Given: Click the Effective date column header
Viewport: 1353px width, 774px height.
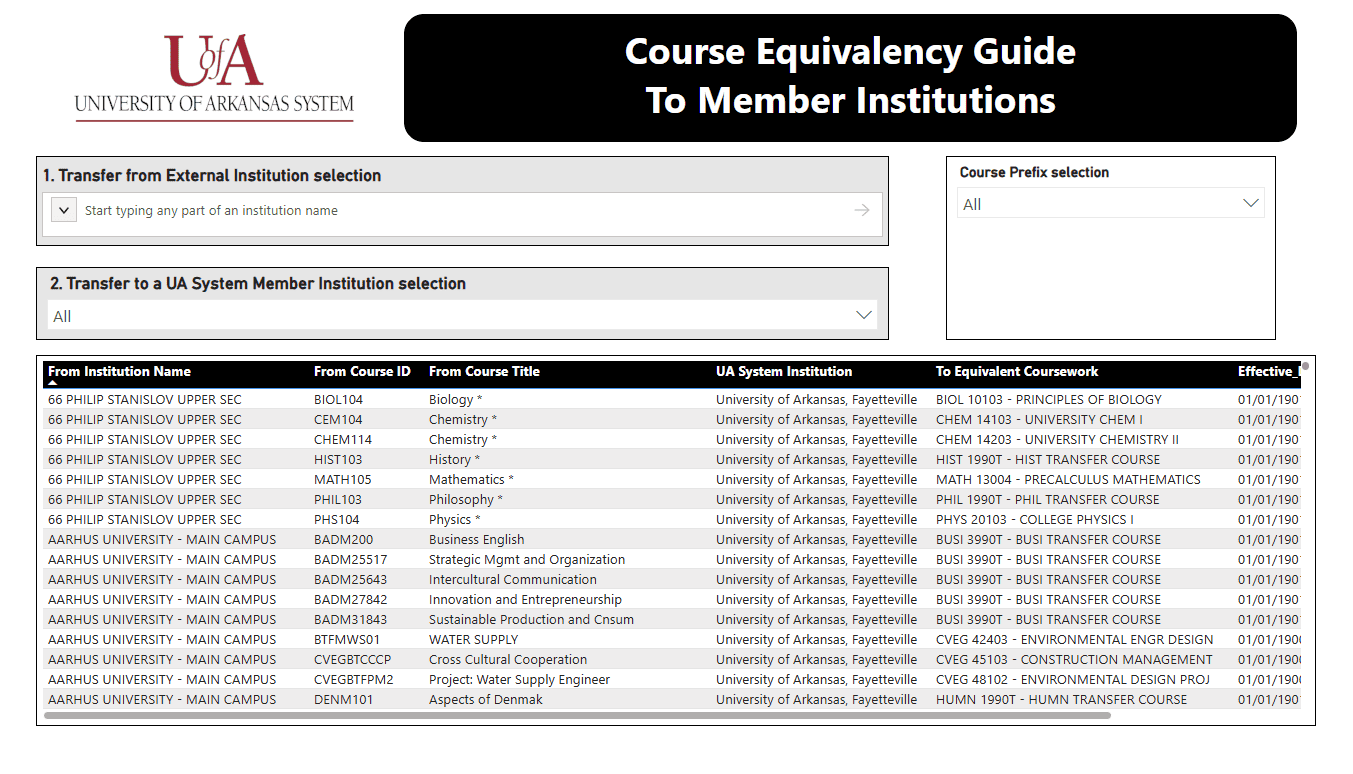Looking at the screenshot, I should (x=1268, y=371).
